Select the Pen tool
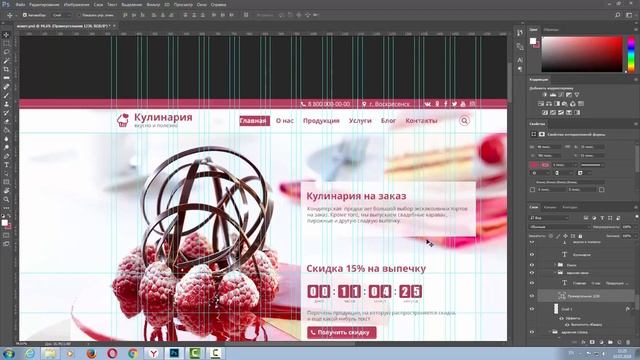Image resolution: width=640 pixels, height=360 pixels. (x=6, y=156)
